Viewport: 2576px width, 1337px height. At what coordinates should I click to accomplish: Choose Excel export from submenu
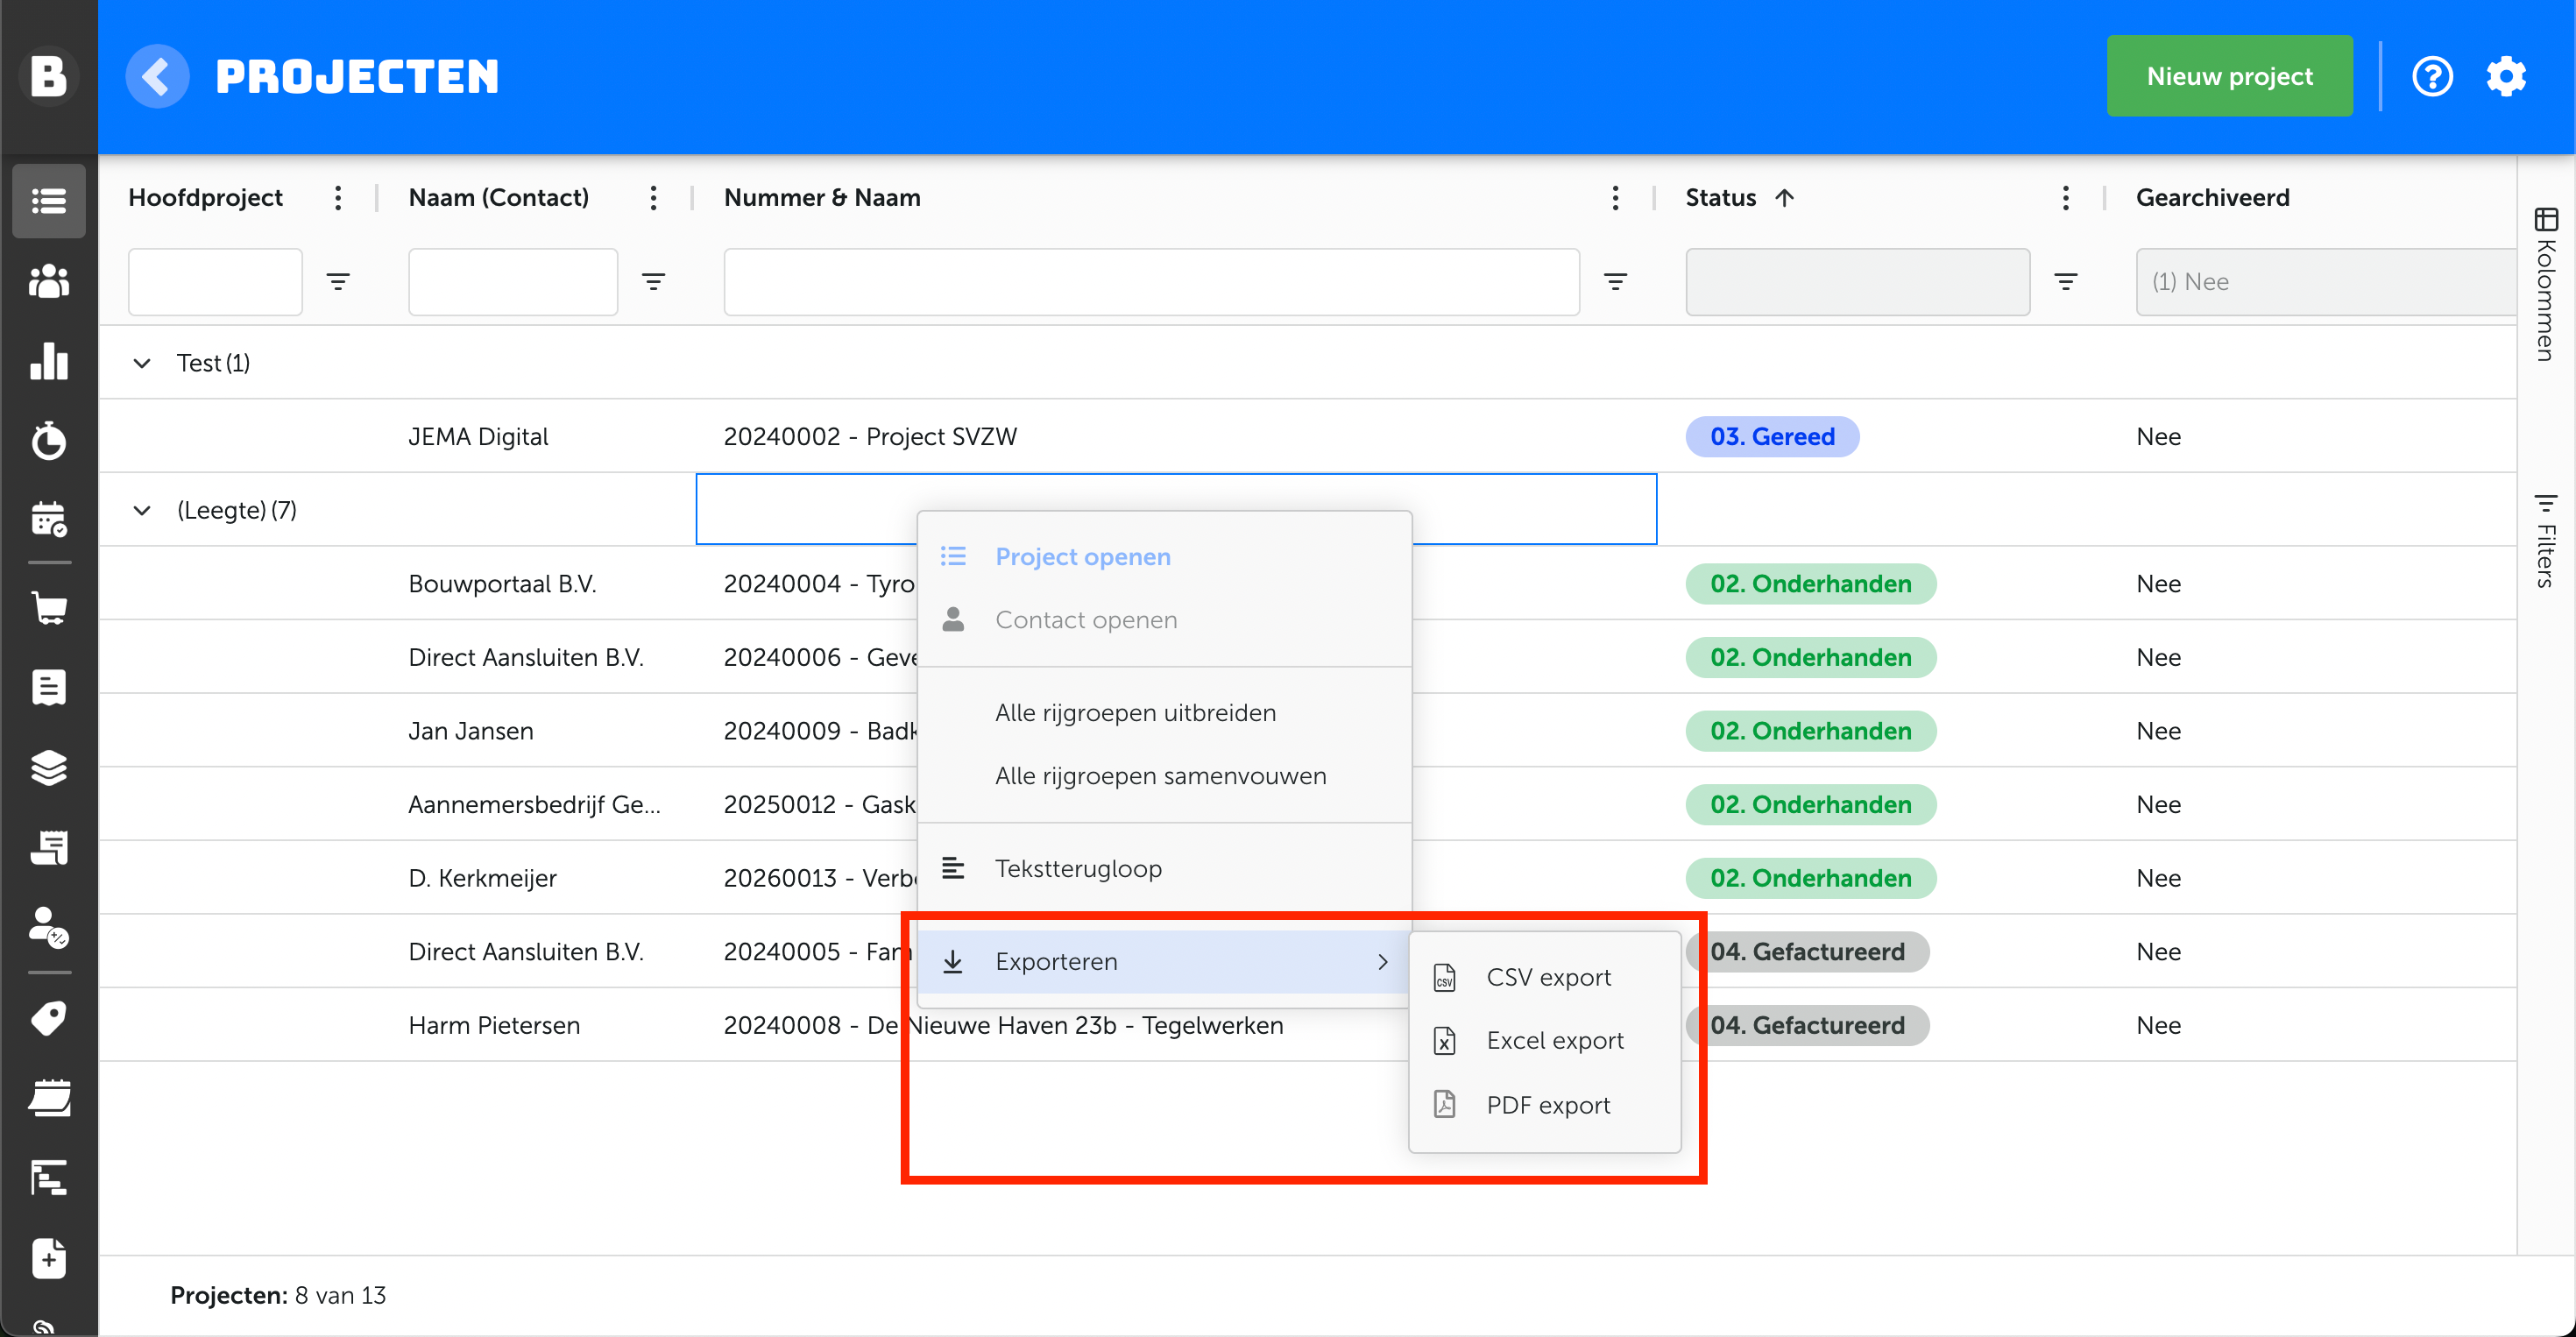(x=1544, y=1041)
